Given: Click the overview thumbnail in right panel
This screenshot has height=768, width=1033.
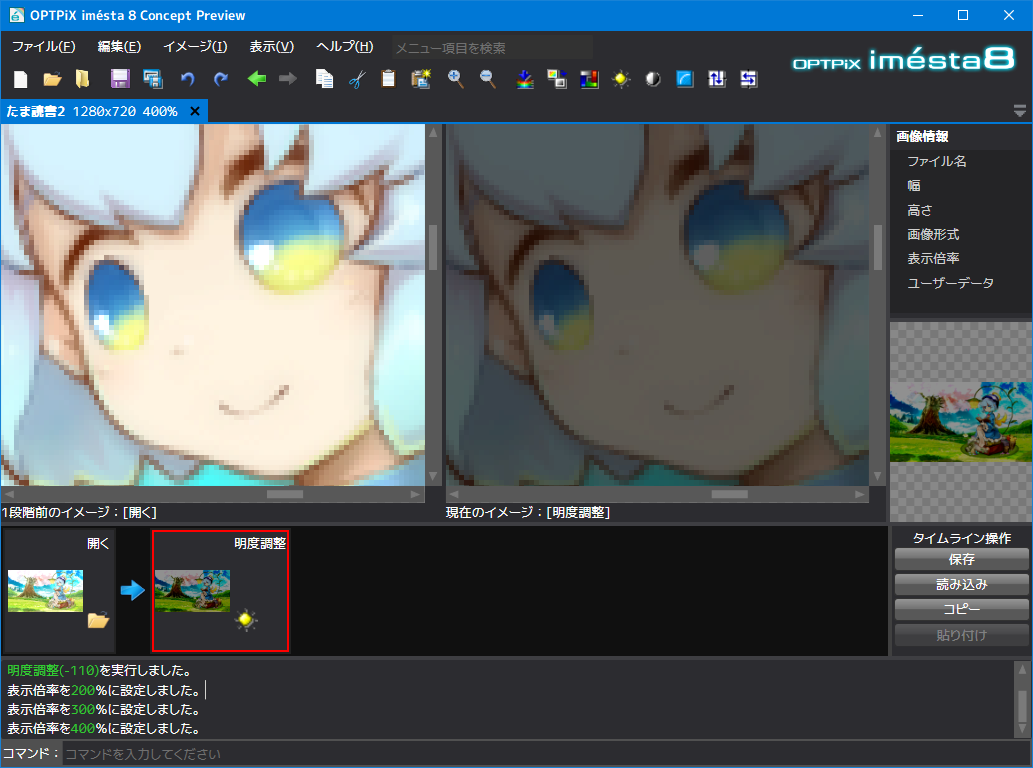Looking at the screenshot, I should pyautogui.click(x=961, y=422).
